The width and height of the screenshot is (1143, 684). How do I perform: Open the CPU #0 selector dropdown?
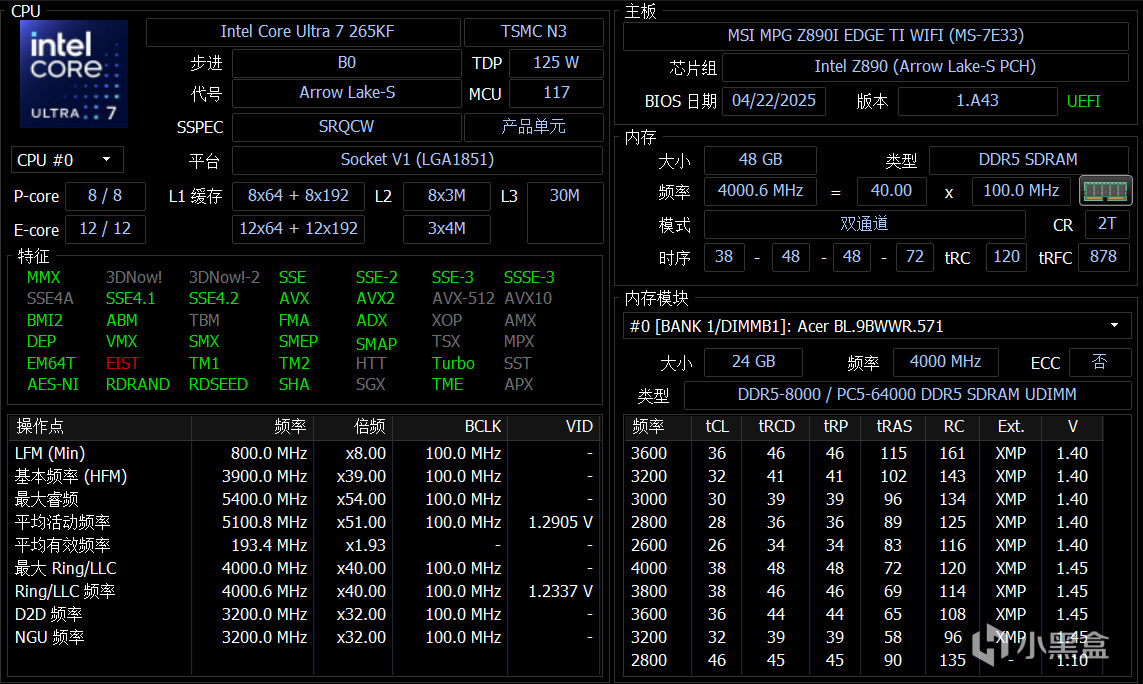pyautogui.click(x=67, y=160)
